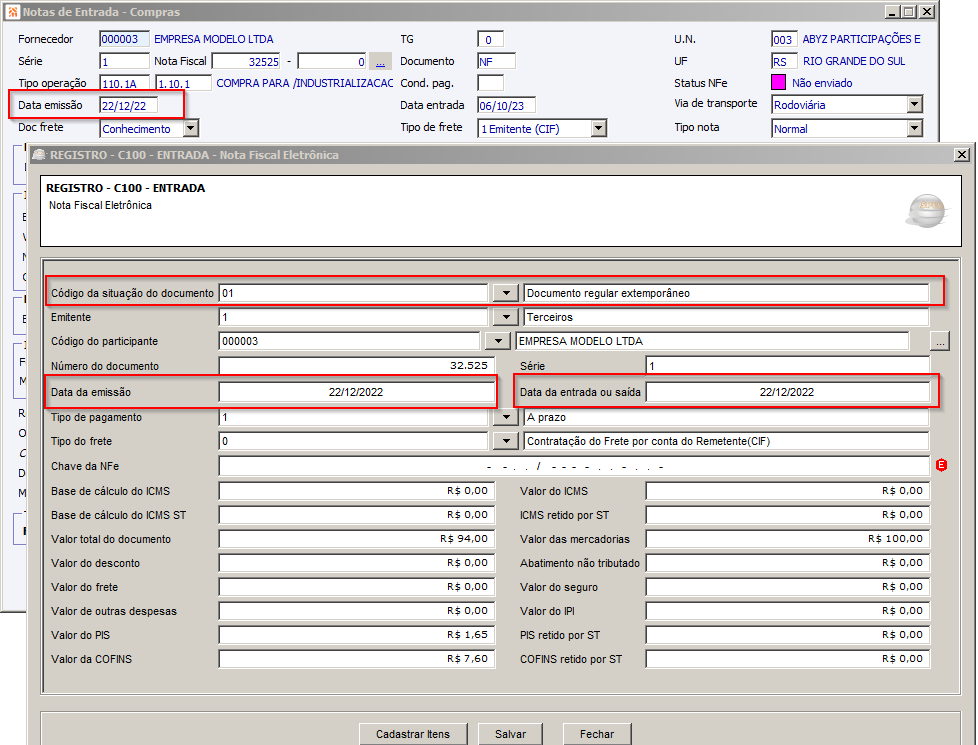Click the Chave da NFe field
This screenshot has width=978, height=745.
(574, 466)
